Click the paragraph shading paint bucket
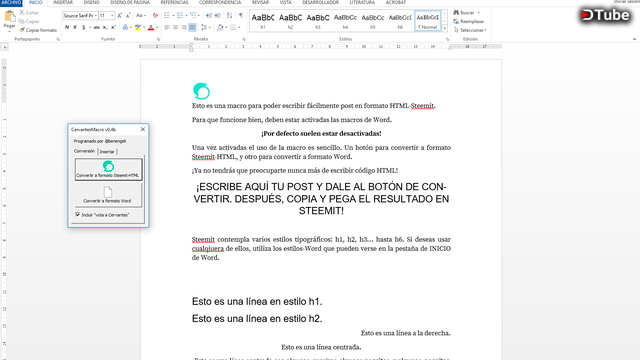Screen dimensions: 640x360 (x=220, y=27)
